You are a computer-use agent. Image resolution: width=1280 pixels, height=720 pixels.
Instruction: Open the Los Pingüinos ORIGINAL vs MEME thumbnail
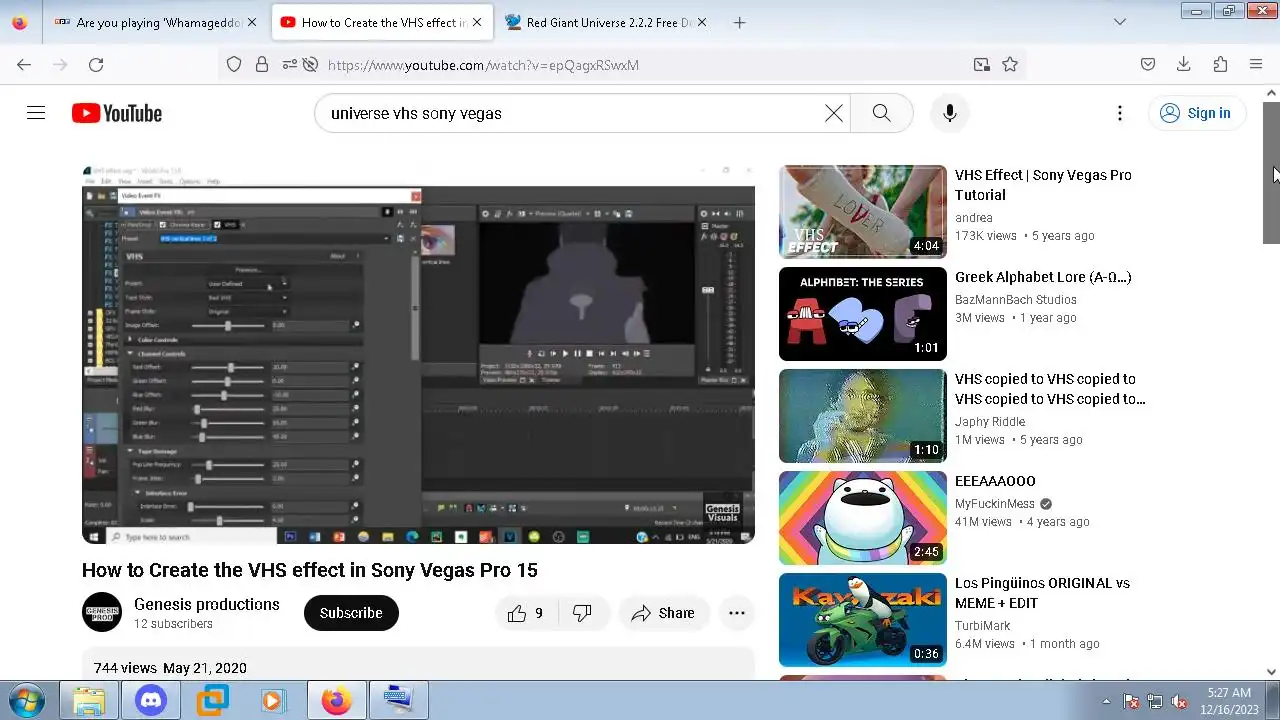[862, 620]
